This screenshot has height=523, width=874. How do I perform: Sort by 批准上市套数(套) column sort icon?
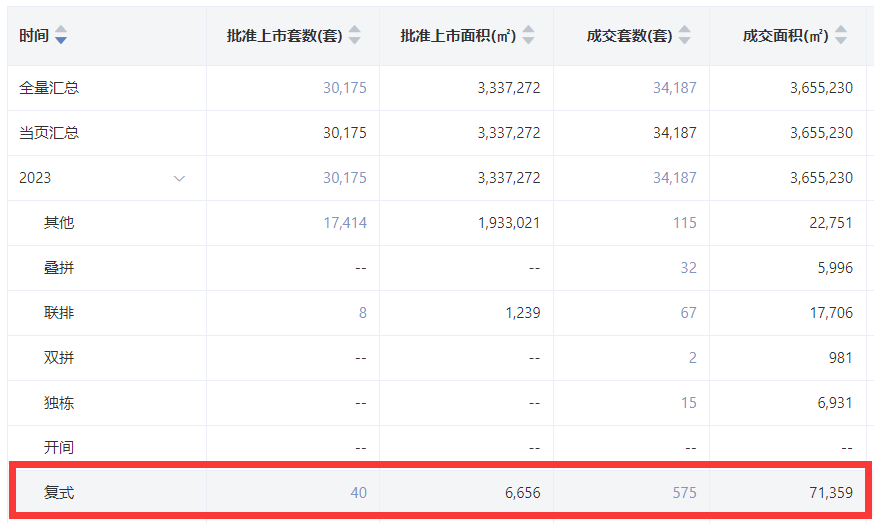pyautogui.click(x=355, y=35)
